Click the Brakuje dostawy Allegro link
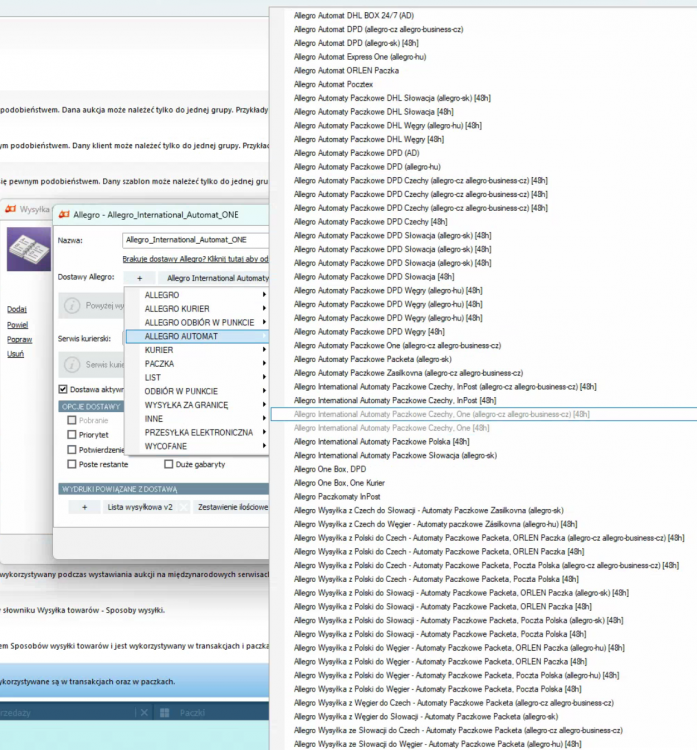 [x=195, y=259]
